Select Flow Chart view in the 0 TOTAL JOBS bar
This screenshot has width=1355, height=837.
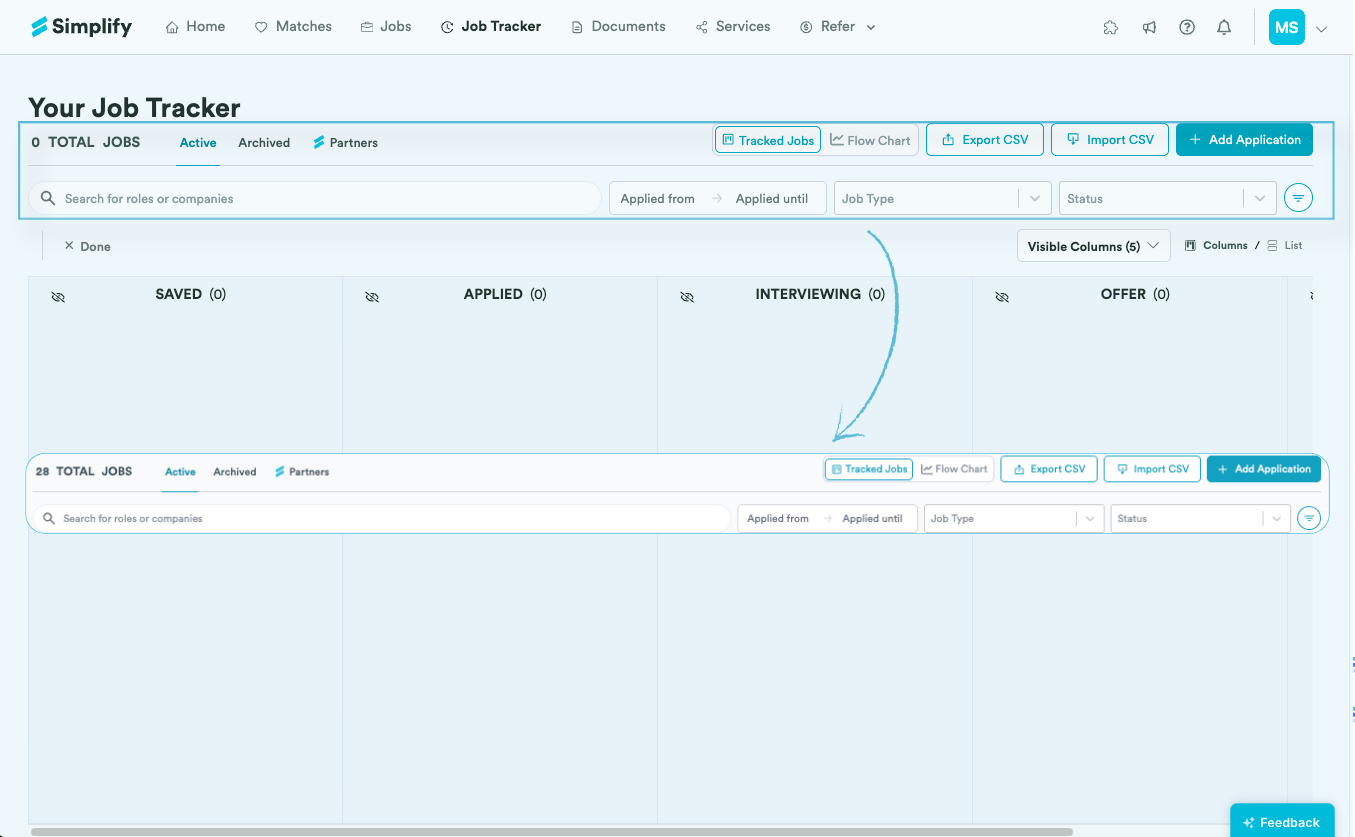870,140
